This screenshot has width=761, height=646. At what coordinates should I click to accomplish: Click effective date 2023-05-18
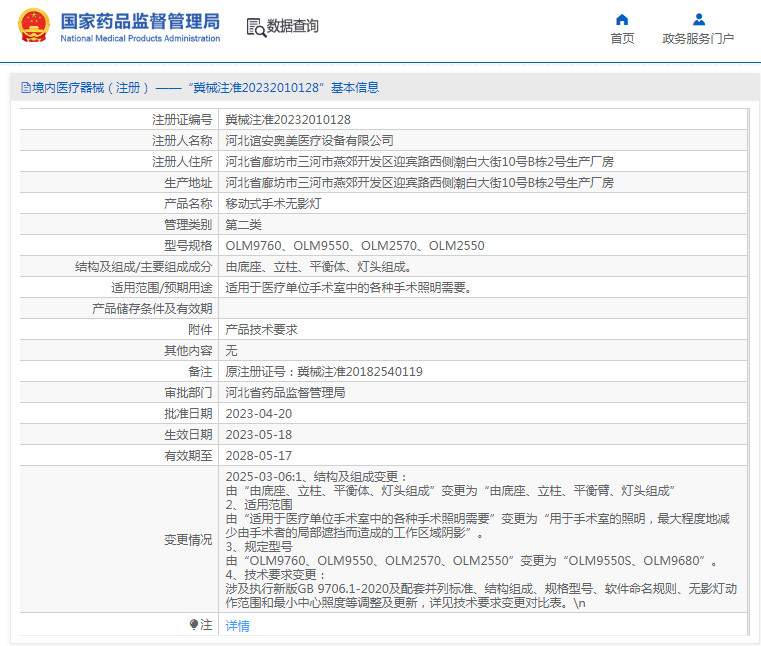(259, 435)
